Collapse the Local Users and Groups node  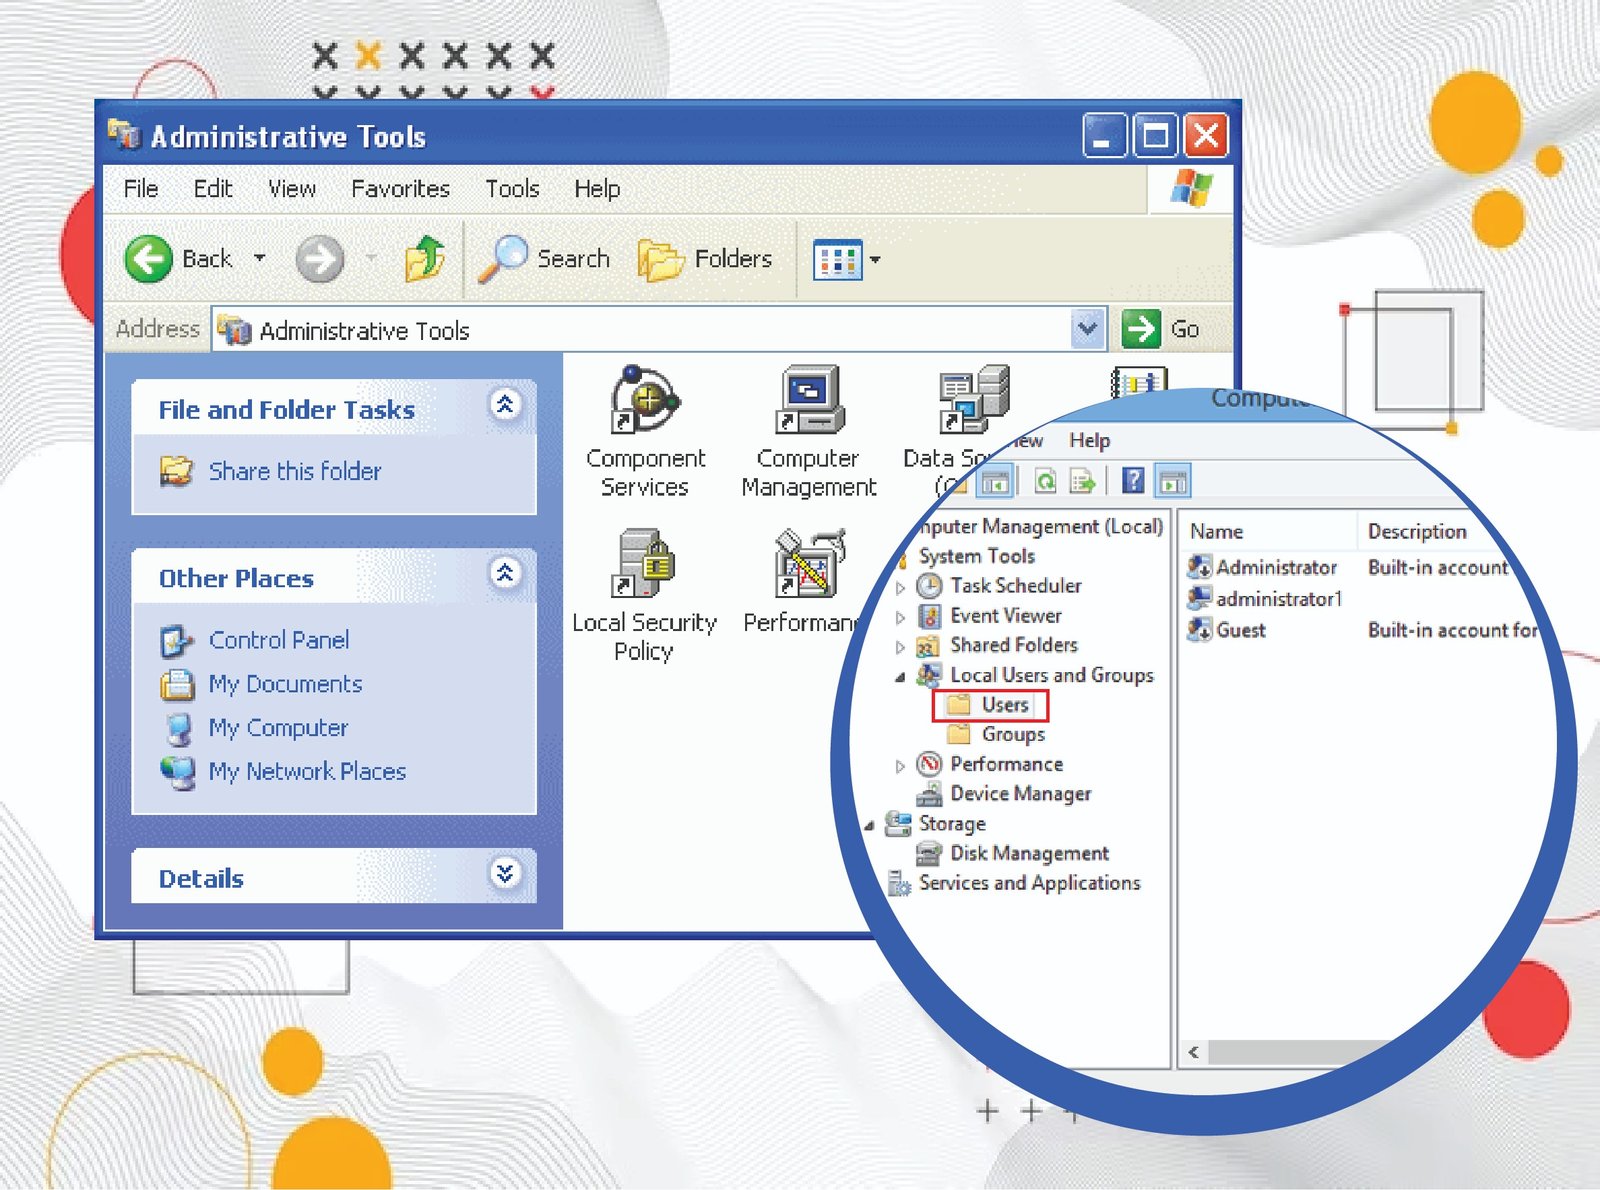pos(900,677)
